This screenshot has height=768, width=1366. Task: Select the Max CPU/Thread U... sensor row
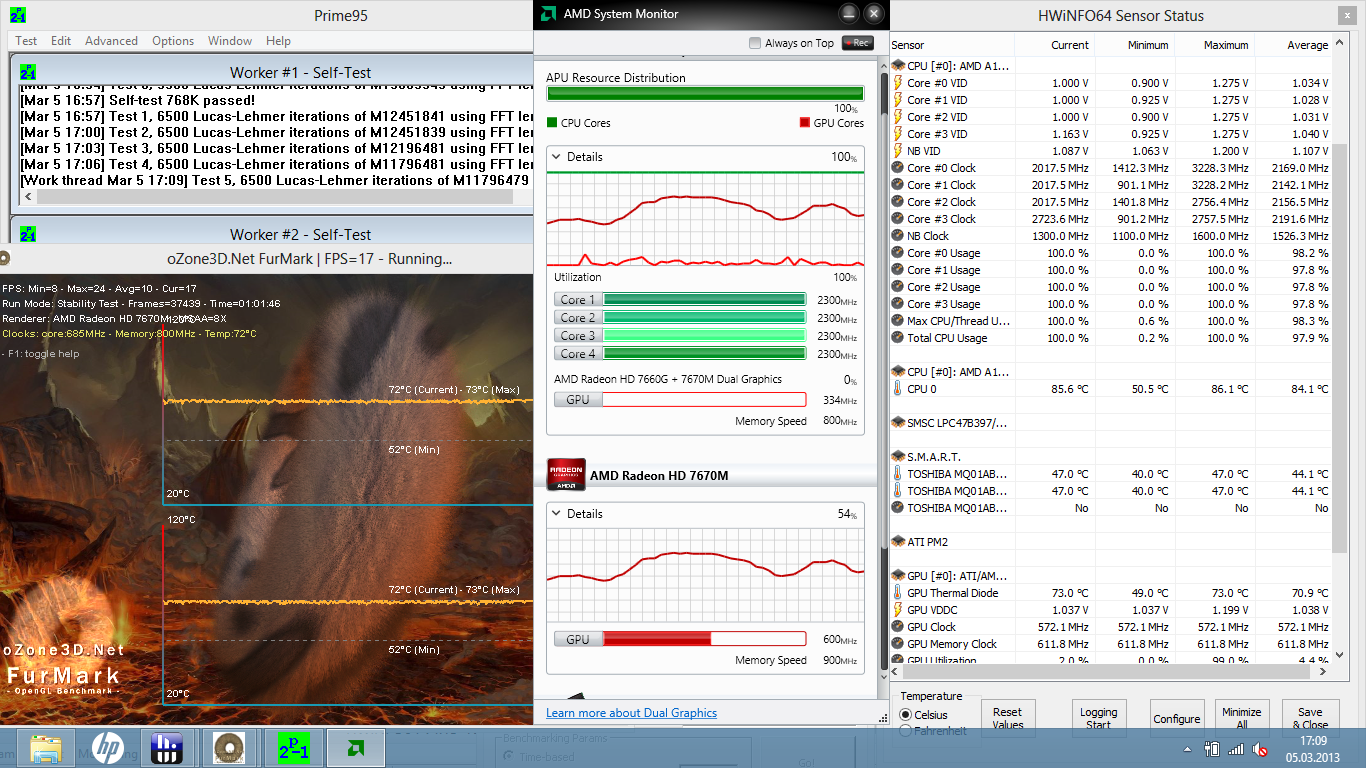click(1111, 321)
